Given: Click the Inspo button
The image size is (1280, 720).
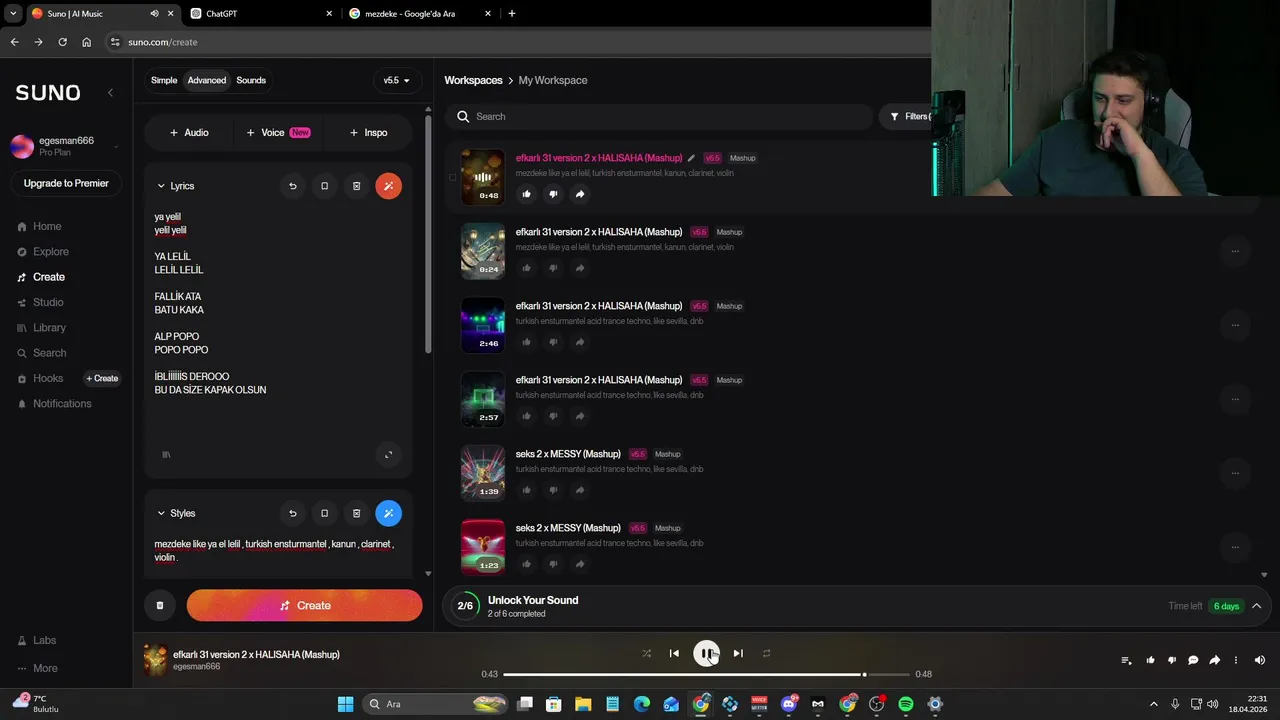Looking at the screenshot, I should [368, 132].
